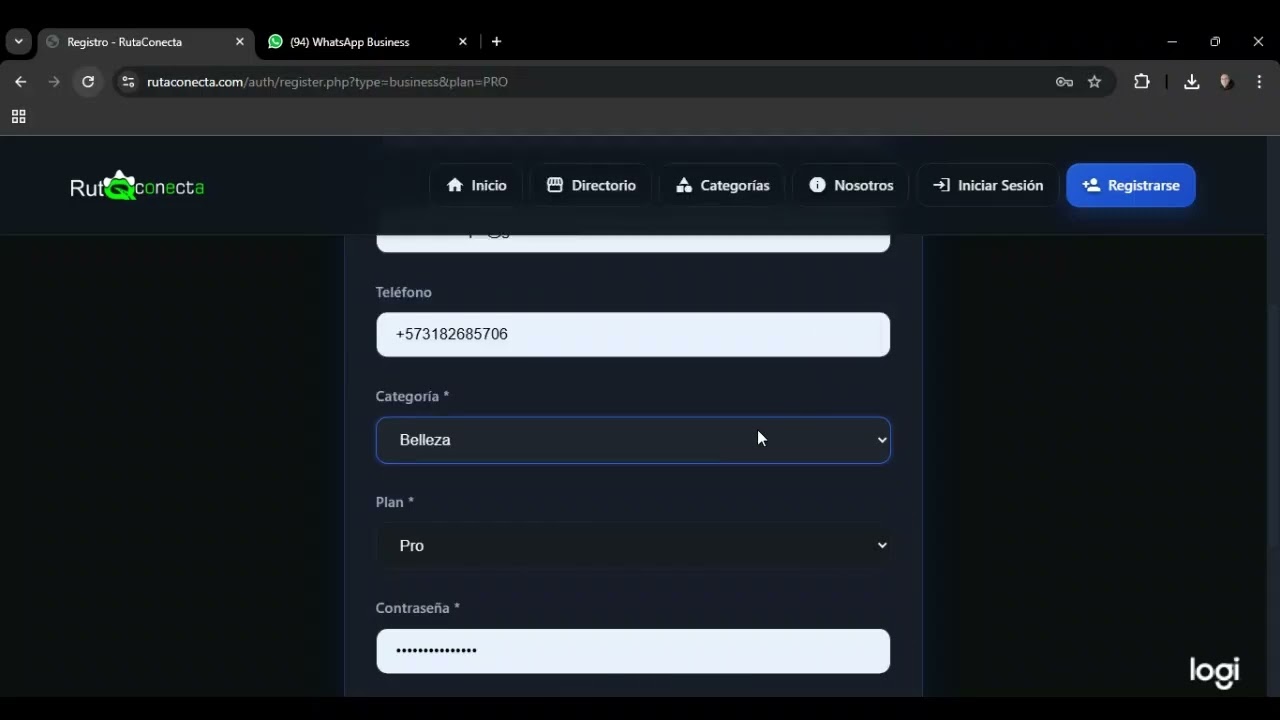1280x720 pixels.
Task: Click the 'Plan *' label
Action: [x=394, y=502]
